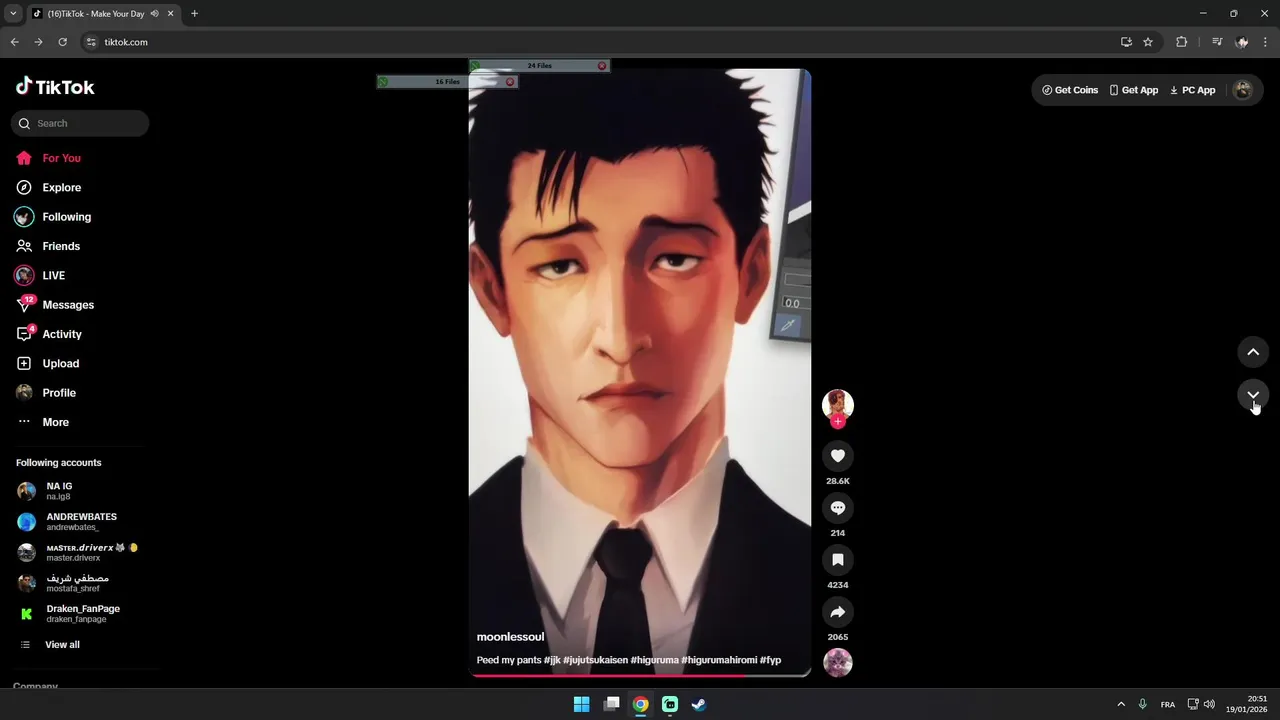Open a new Chrome tab
Image resolution: width=1280 pixels, height=720 pixels.
coord(194,14)
